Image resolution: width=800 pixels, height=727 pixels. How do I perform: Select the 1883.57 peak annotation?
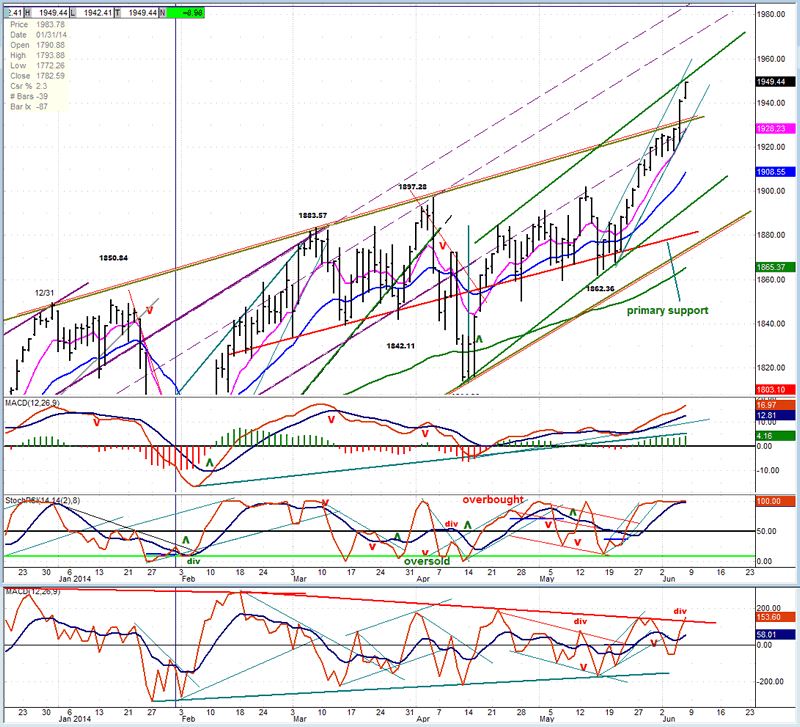point(313,215)
